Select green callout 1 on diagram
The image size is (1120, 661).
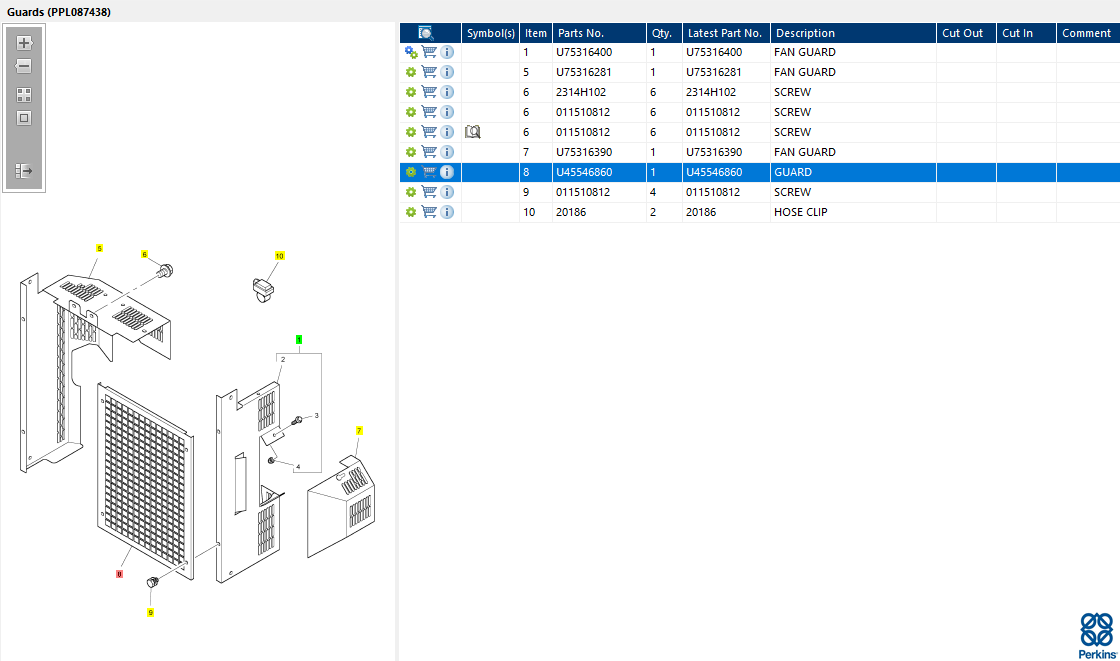[x=299, y=339]
